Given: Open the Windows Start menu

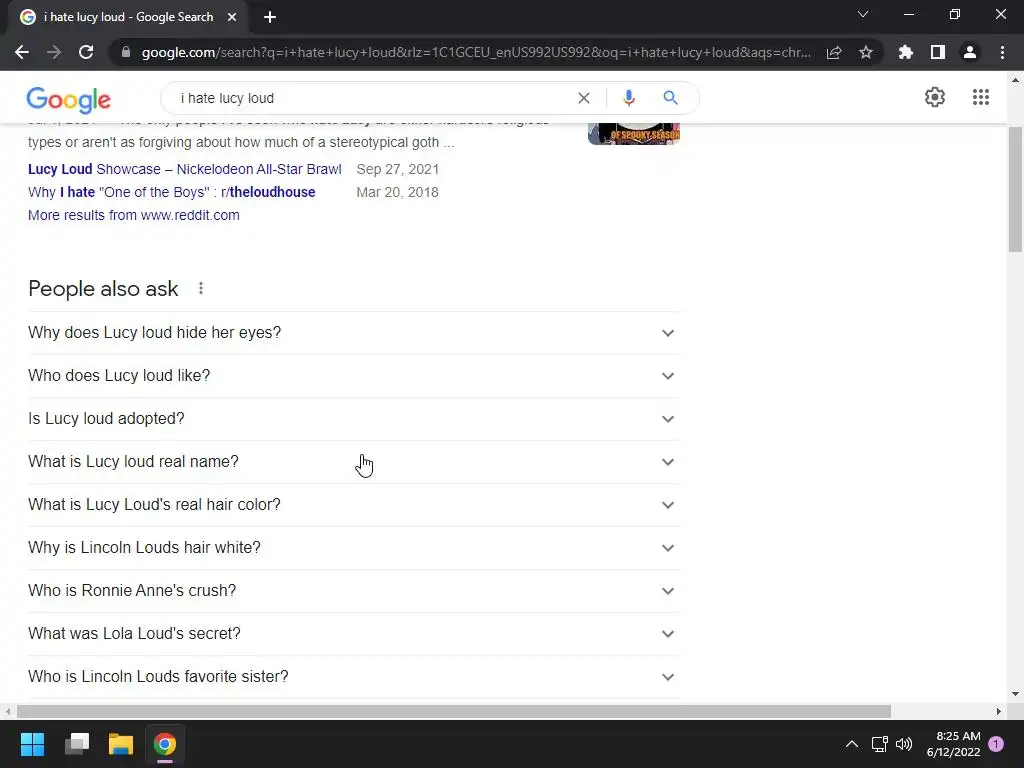Looking at the screenshot, I should point(32,744).
